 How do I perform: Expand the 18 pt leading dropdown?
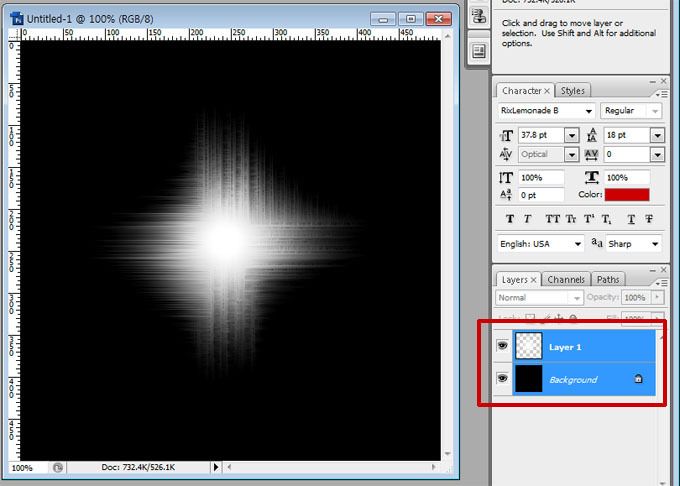(x=657, y=136)
